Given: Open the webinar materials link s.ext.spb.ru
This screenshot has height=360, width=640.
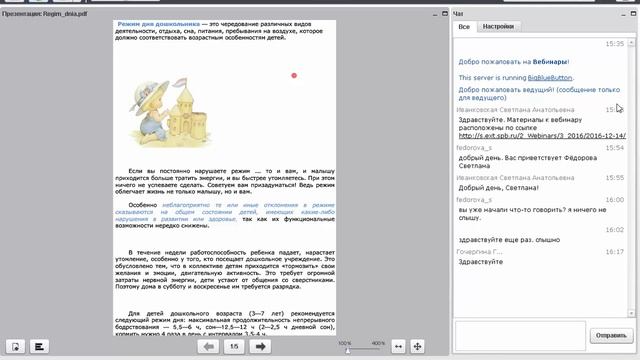Looking at the screenshot, I should pyautogui.click(x=542, y=136).
